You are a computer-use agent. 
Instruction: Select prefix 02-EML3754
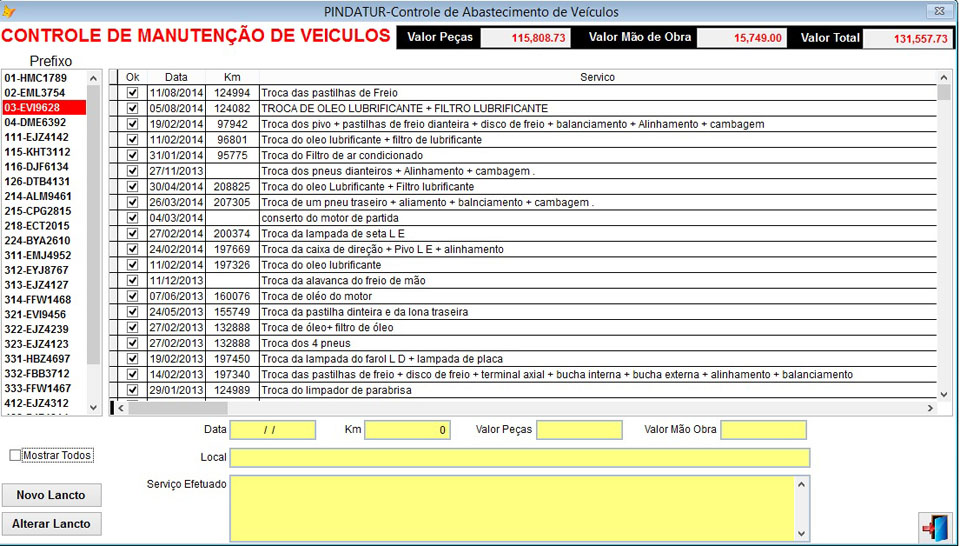click(x=44, y=93)
